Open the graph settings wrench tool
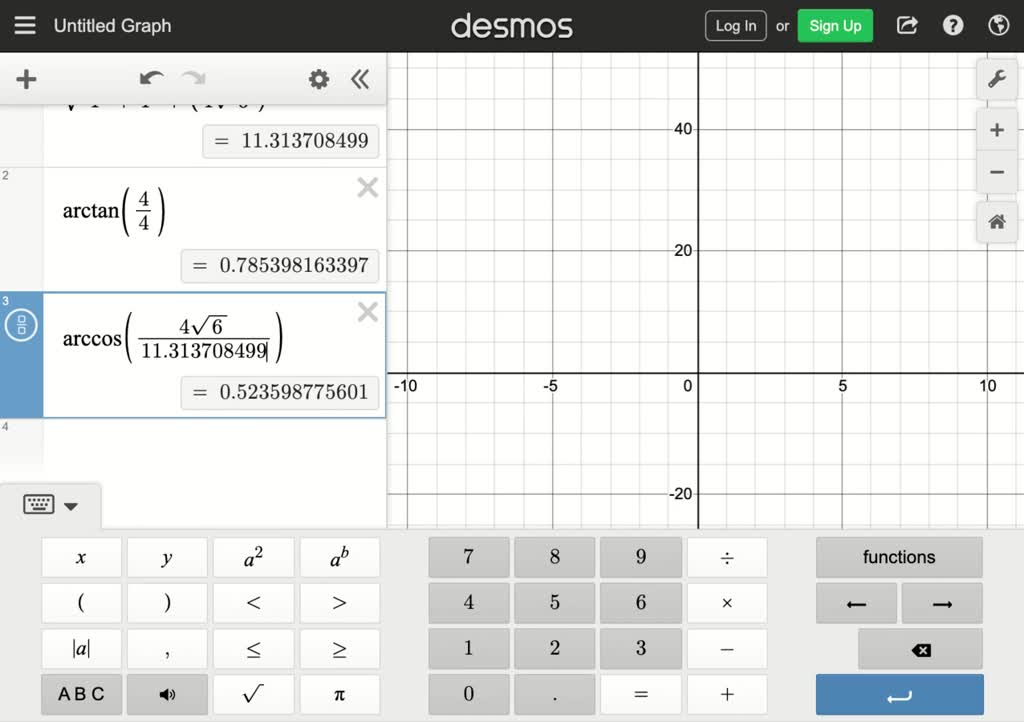 996,79
